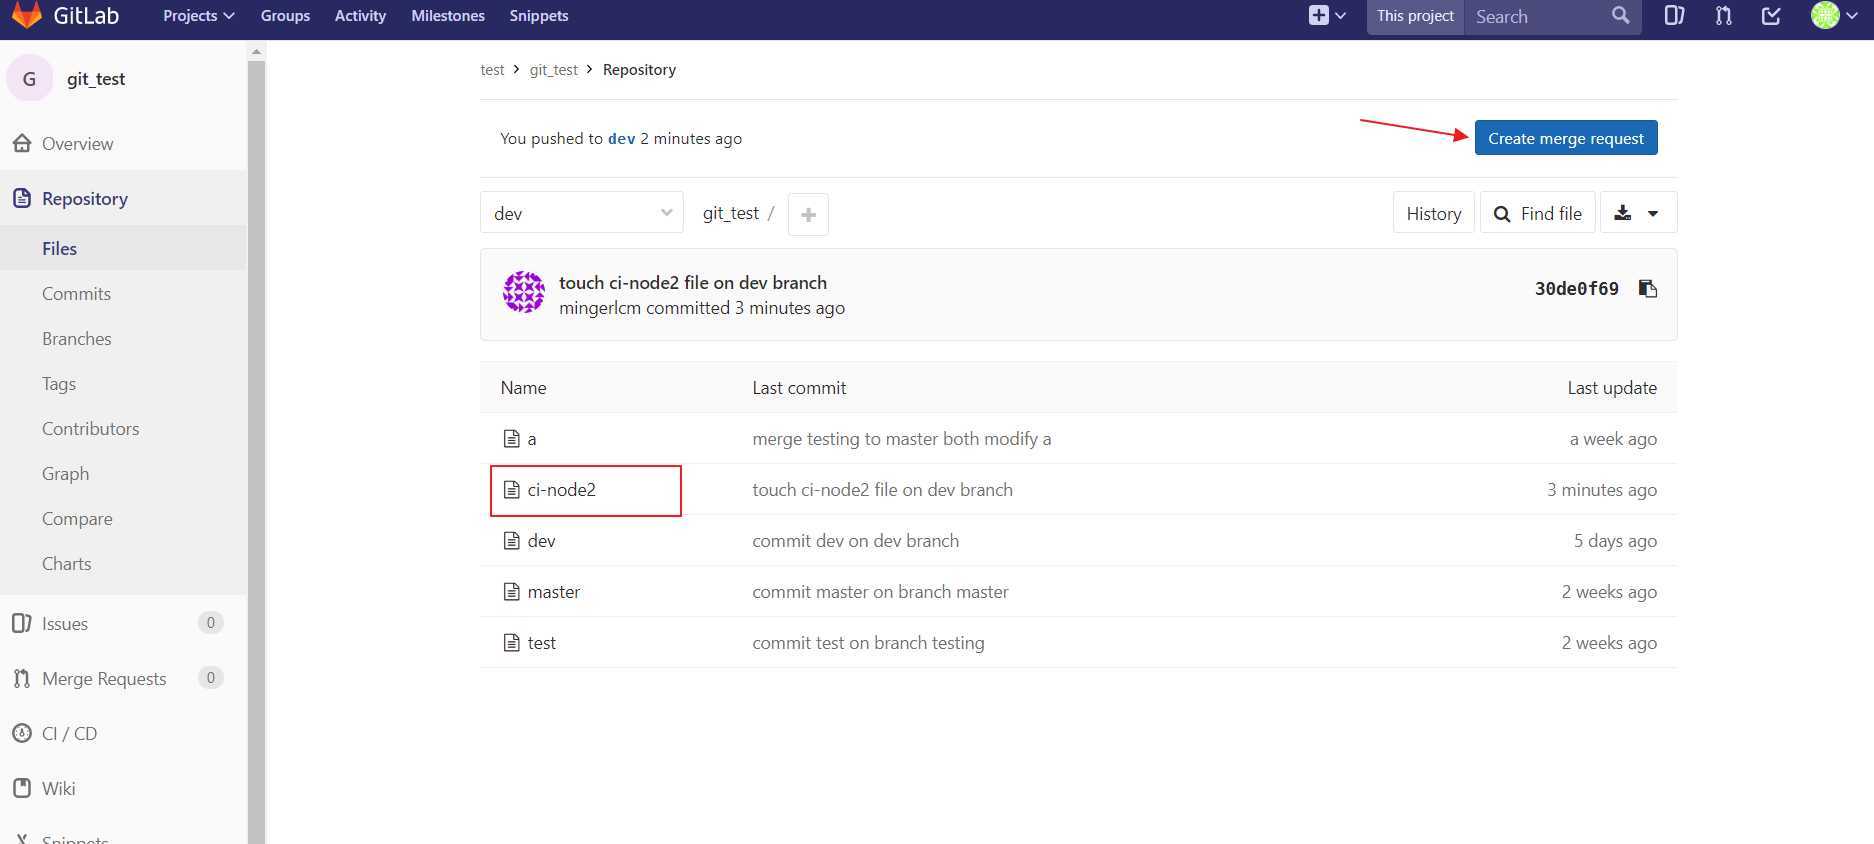This screenshot has height=844, width=1874.
Task: Open the plus new-item icon in navbar
Action: [x=1319, y=15]
